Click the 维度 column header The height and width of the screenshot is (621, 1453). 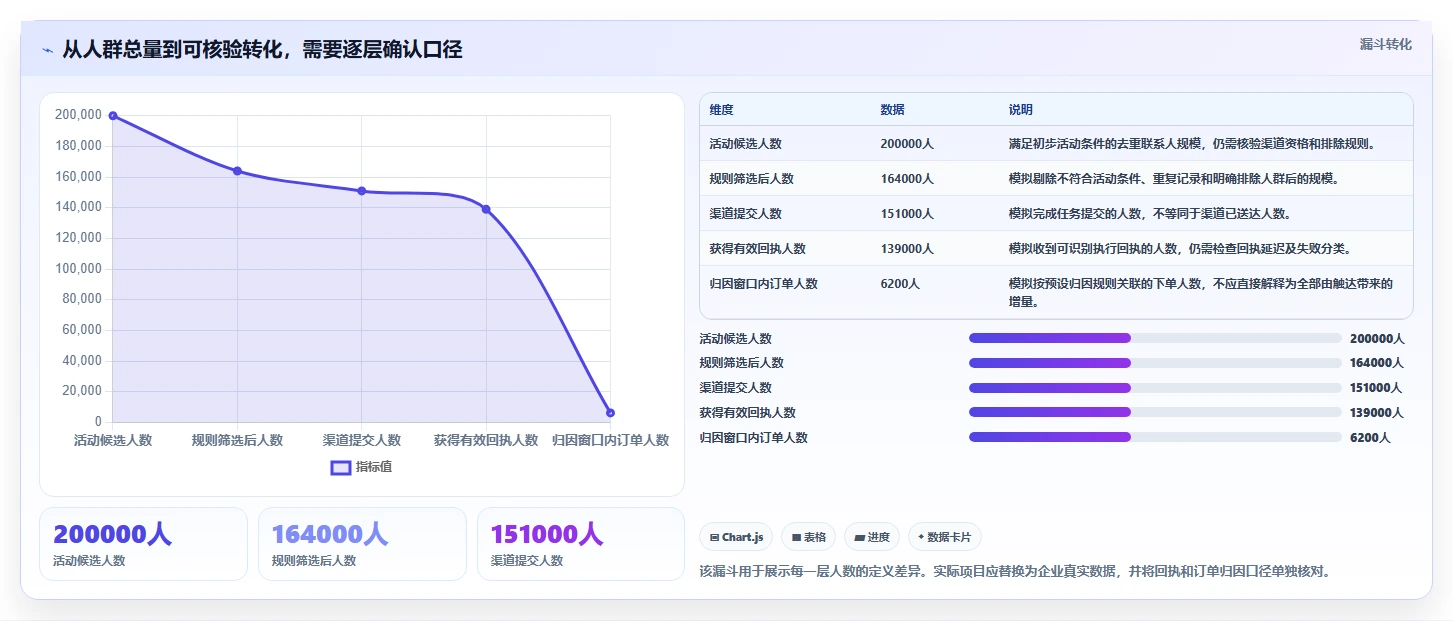coord(721,110)
